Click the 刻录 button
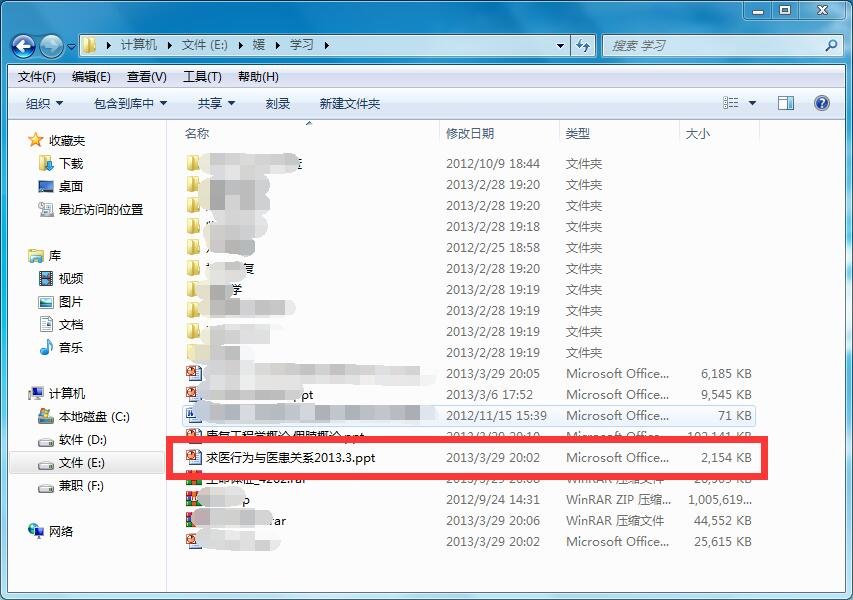Image resolution: width=853 pixels, height=600 pixels. (277, 103)
